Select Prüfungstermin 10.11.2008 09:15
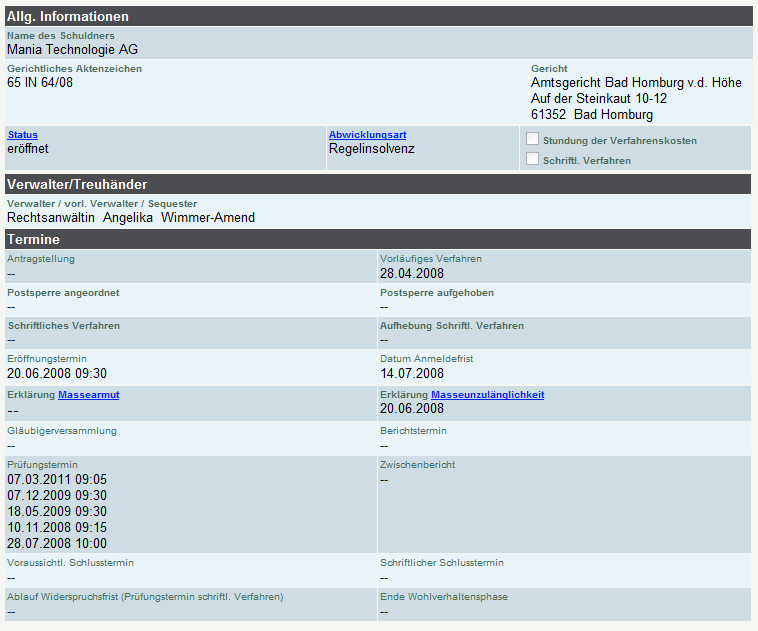Viewport: 758px width, 631px height. (x=57, y=528)
